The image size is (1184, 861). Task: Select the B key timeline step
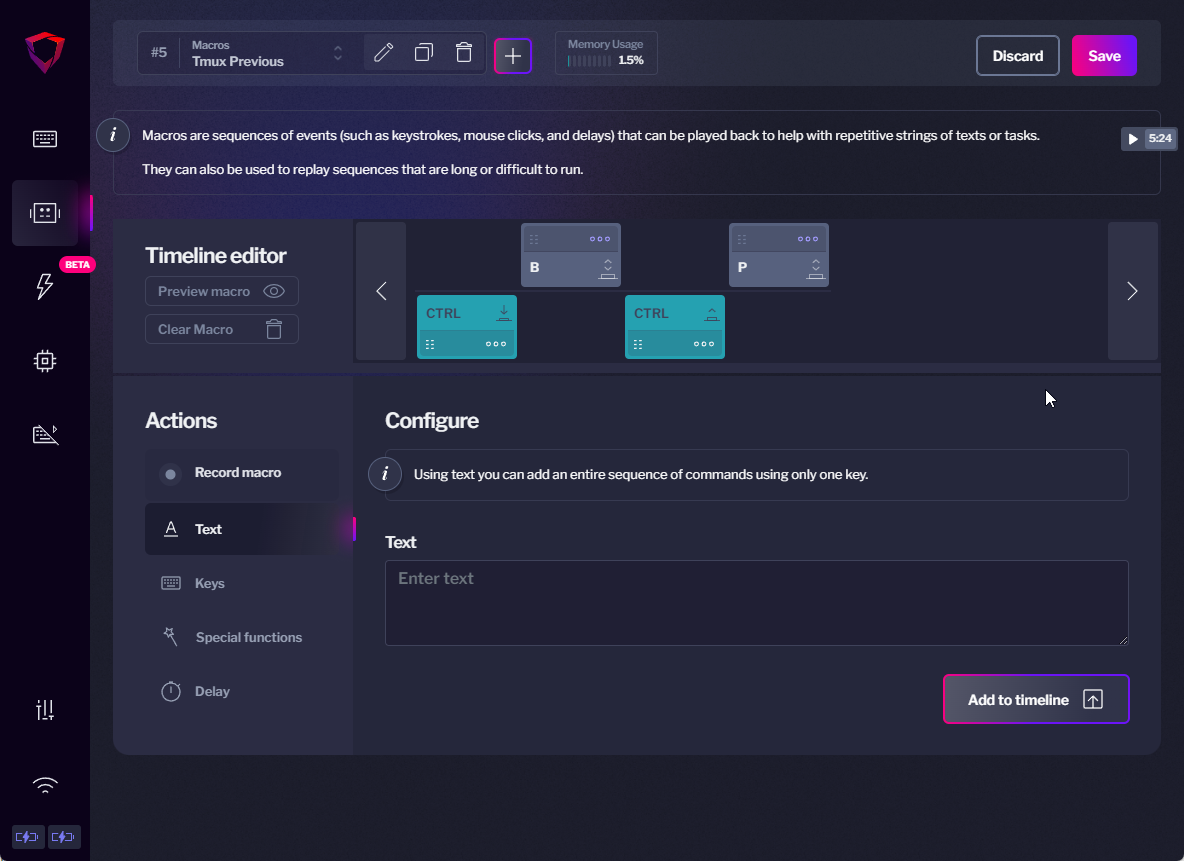pos(571,255)
